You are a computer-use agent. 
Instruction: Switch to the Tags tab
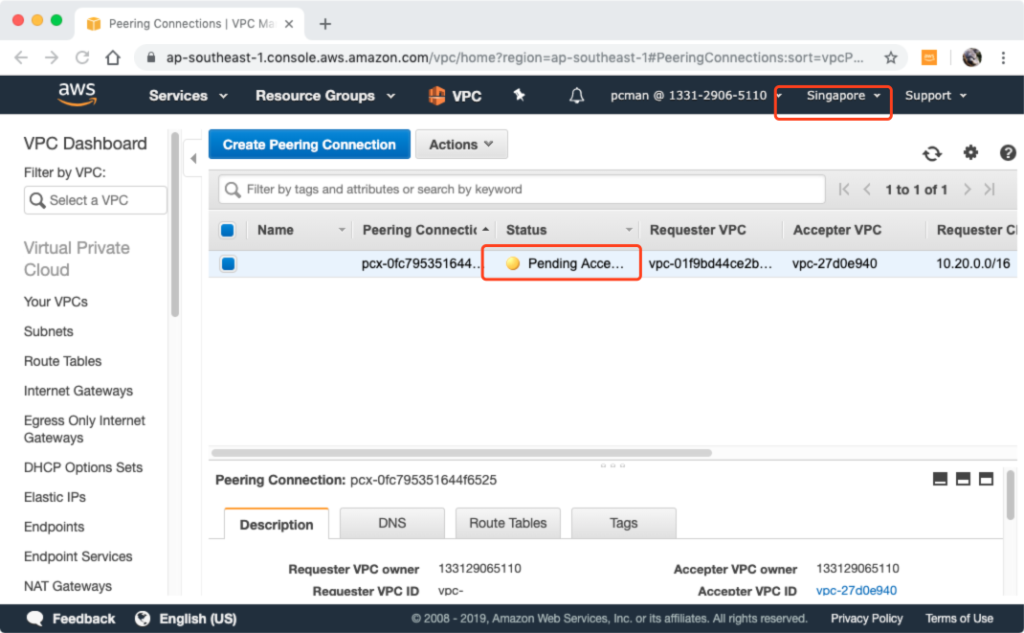(623, 523)
